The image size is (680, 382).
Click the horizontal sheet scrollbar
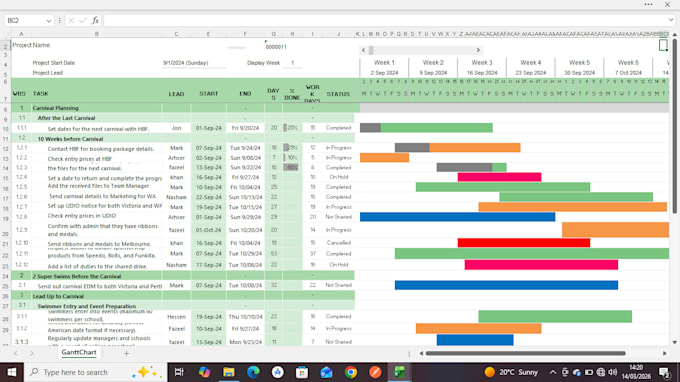pos(526,353)
